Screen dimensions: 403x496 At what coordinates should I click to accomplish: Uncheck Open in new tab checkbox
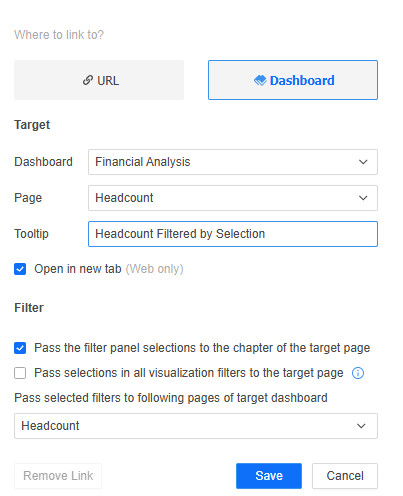tap(20, 269)
